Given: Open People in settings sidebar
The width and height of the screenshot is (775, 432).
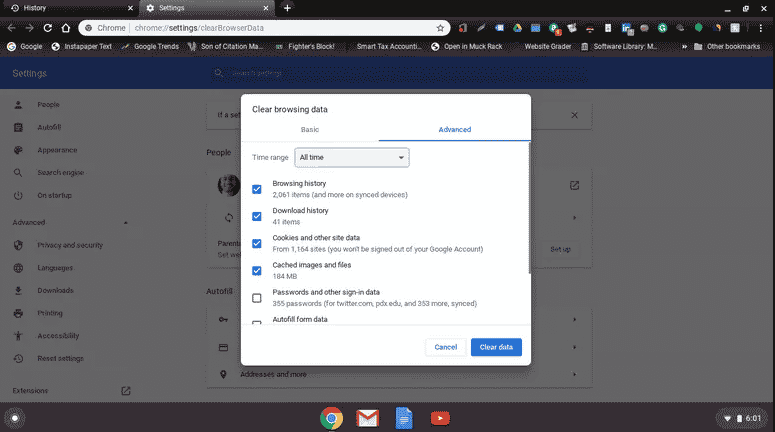Looking at the screenshot, I should 48,105.
